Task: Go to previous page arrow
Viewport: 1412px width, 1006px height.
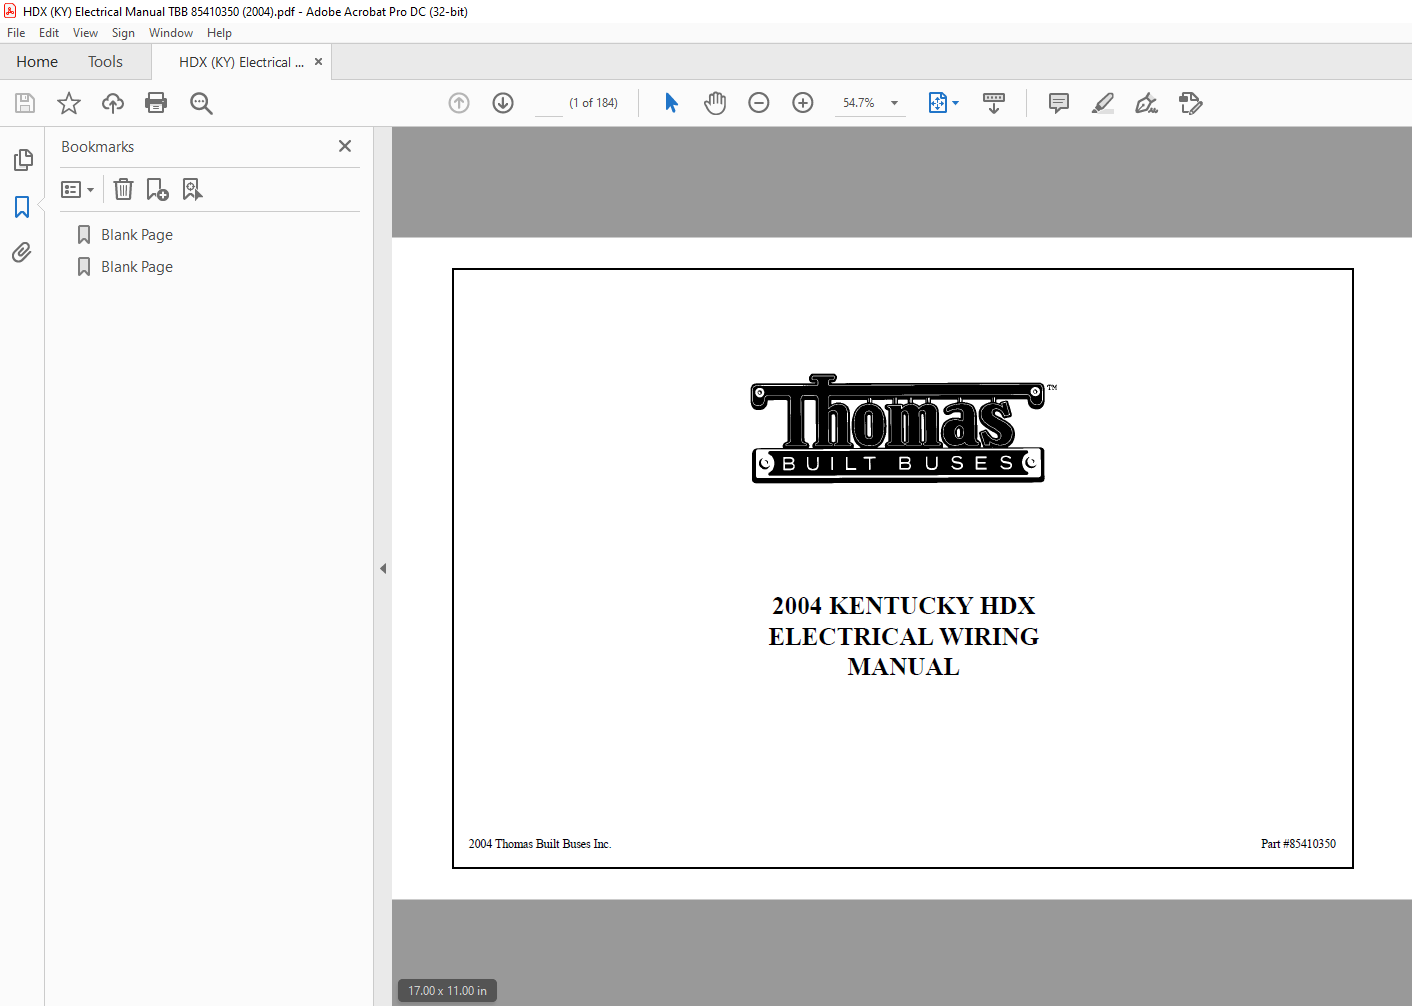Action: tap(459, 103)
